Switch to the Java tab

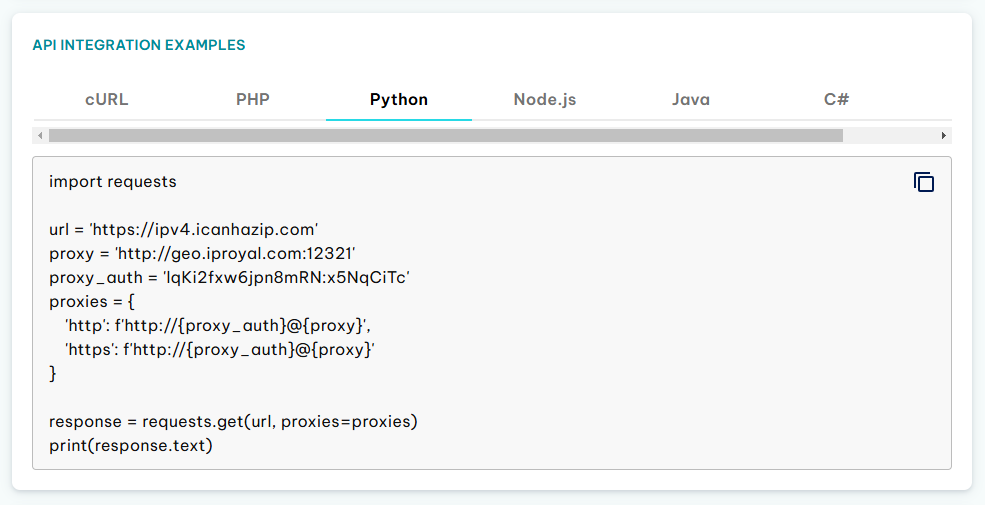[x=691, y=99]
